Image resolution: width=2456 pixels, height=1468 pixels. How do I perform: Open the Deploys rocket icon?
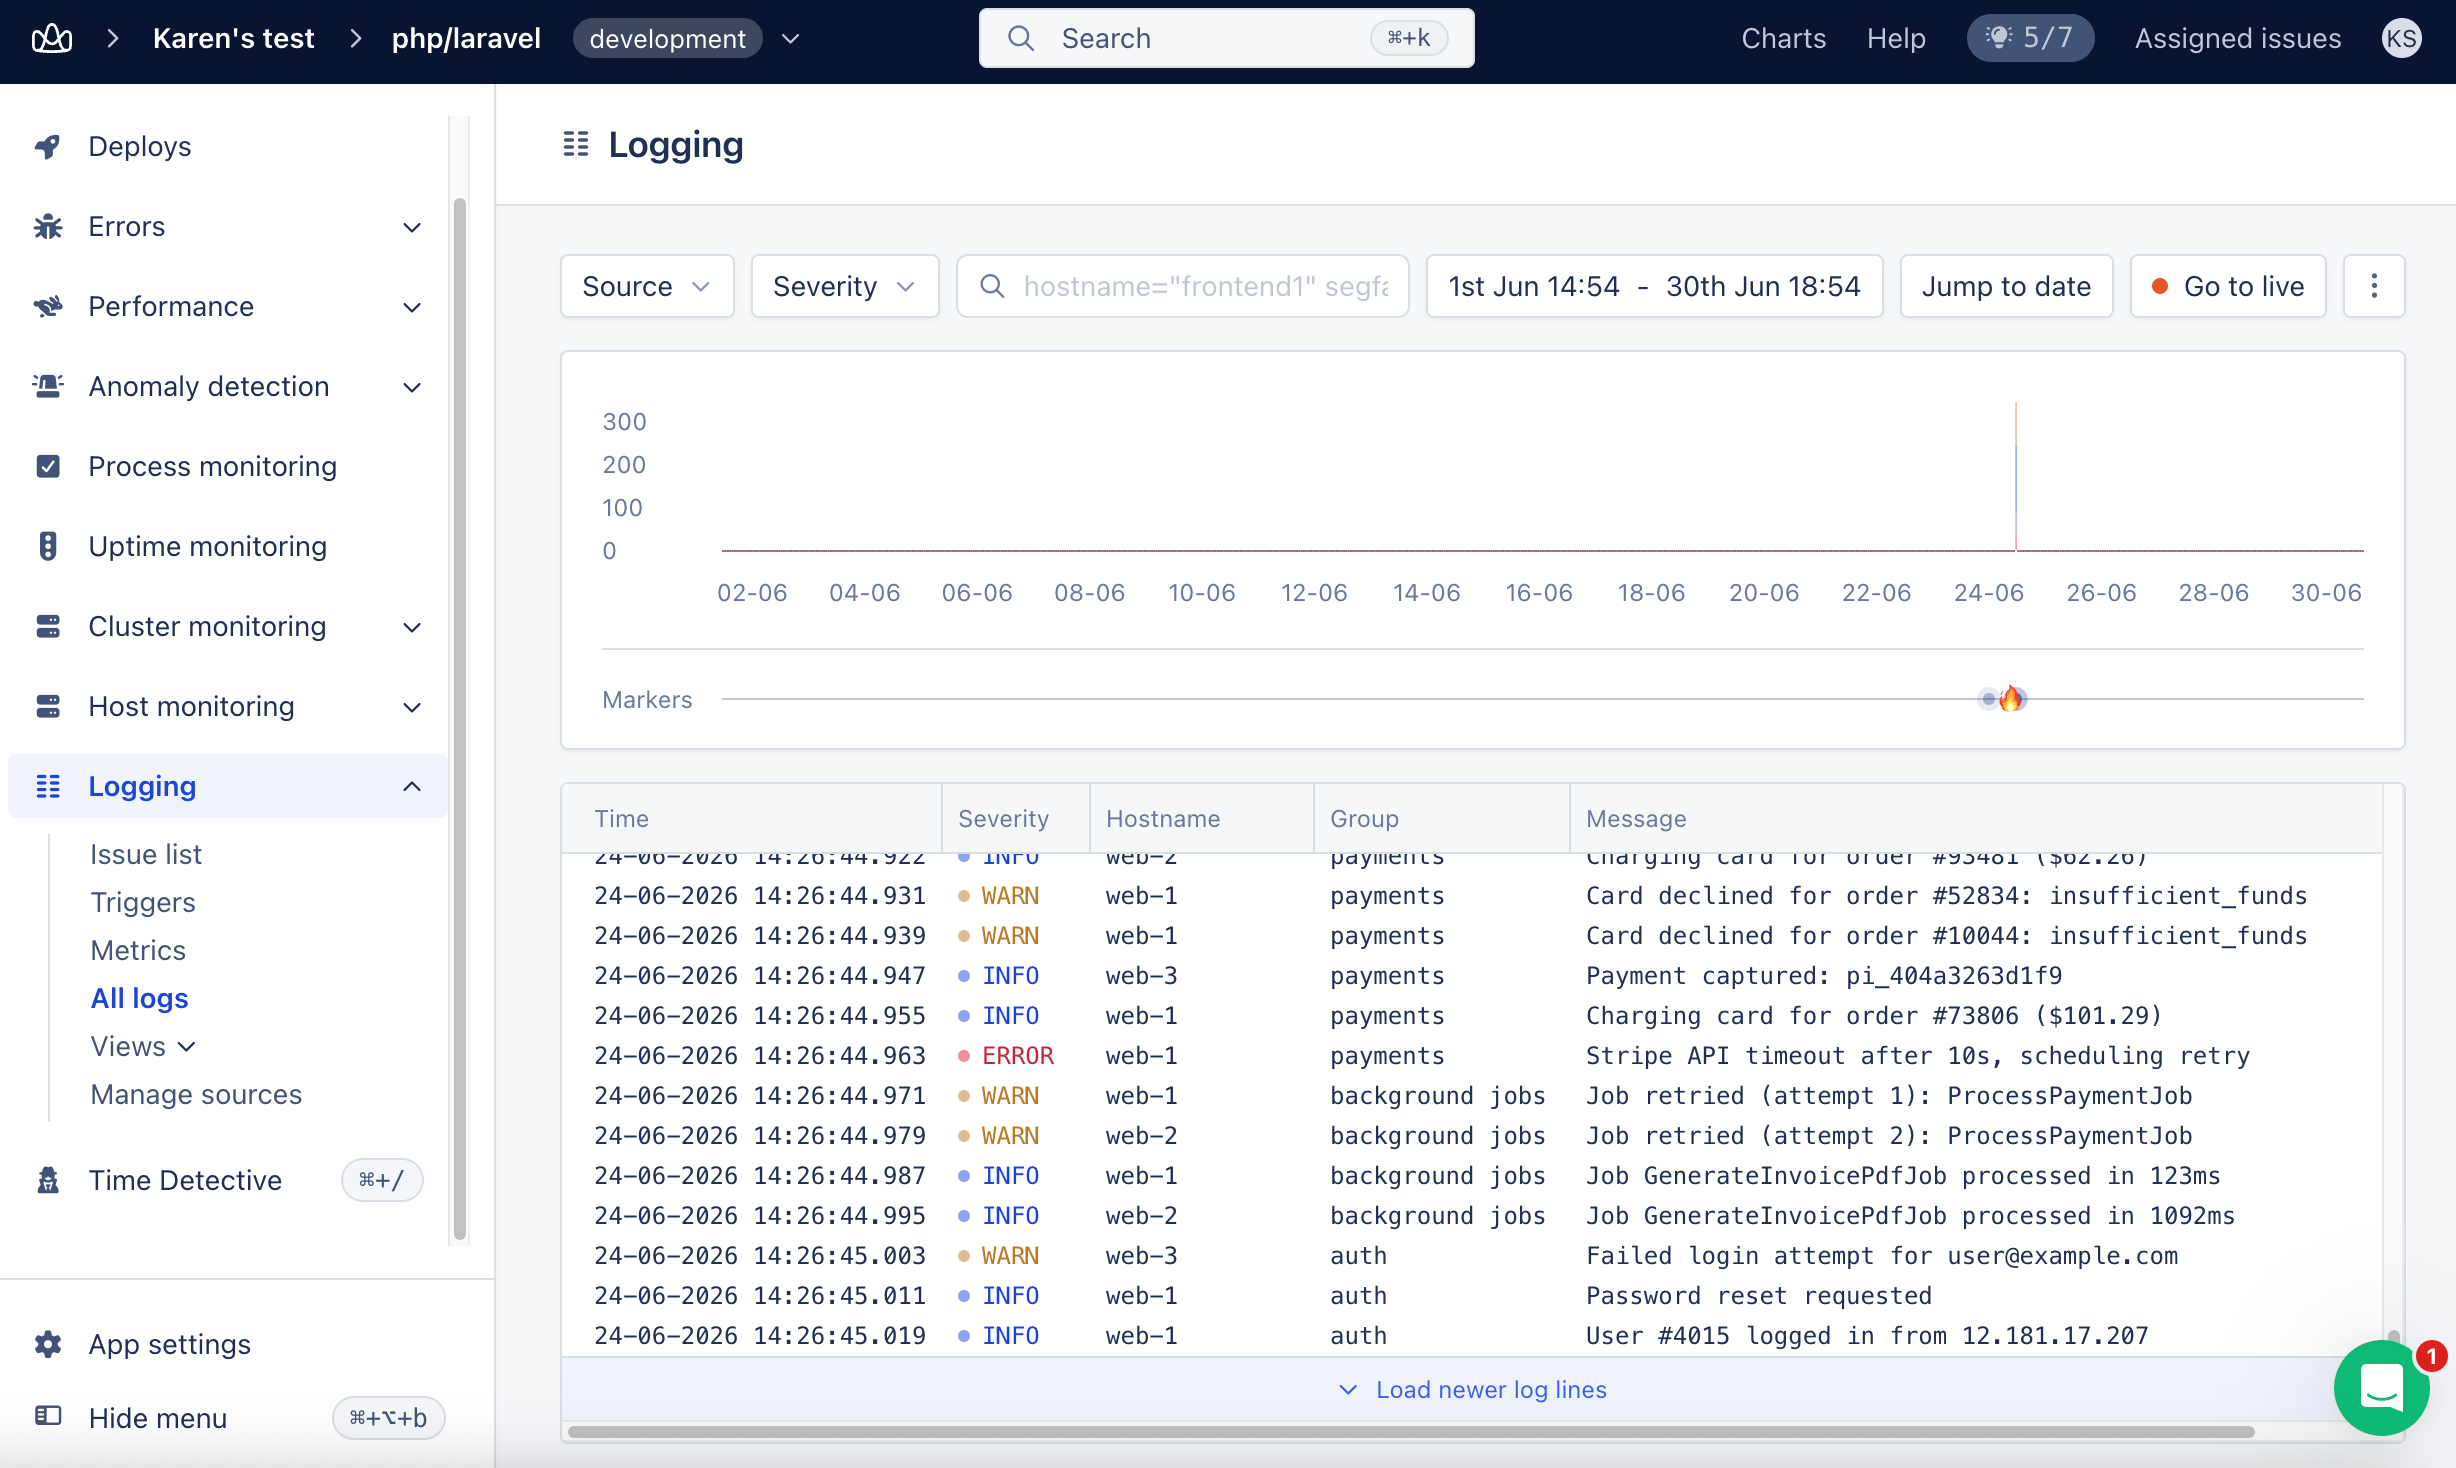pos(47,147)
